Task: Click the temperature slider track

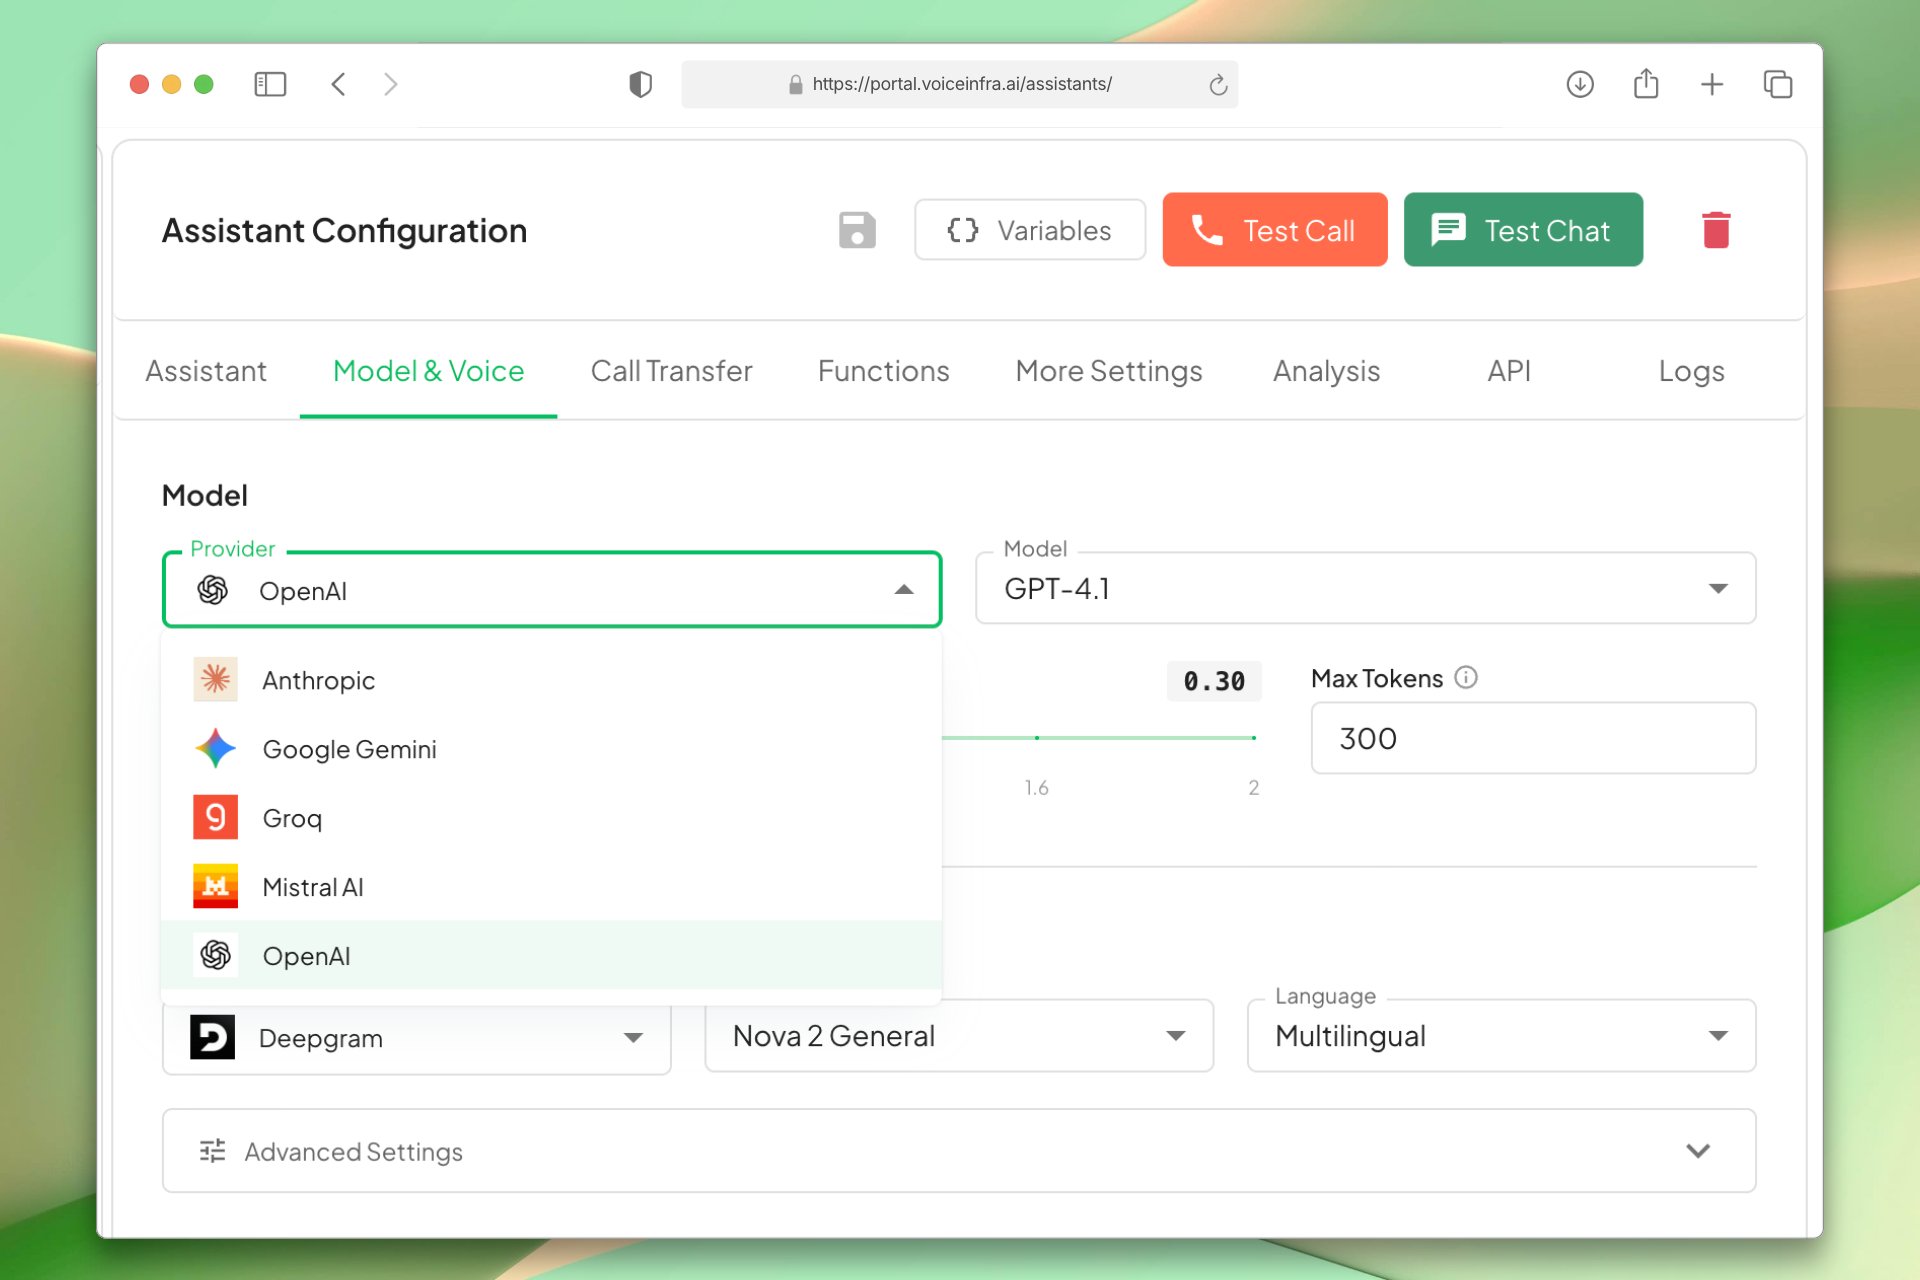Action: click(x=1098, y=738)
